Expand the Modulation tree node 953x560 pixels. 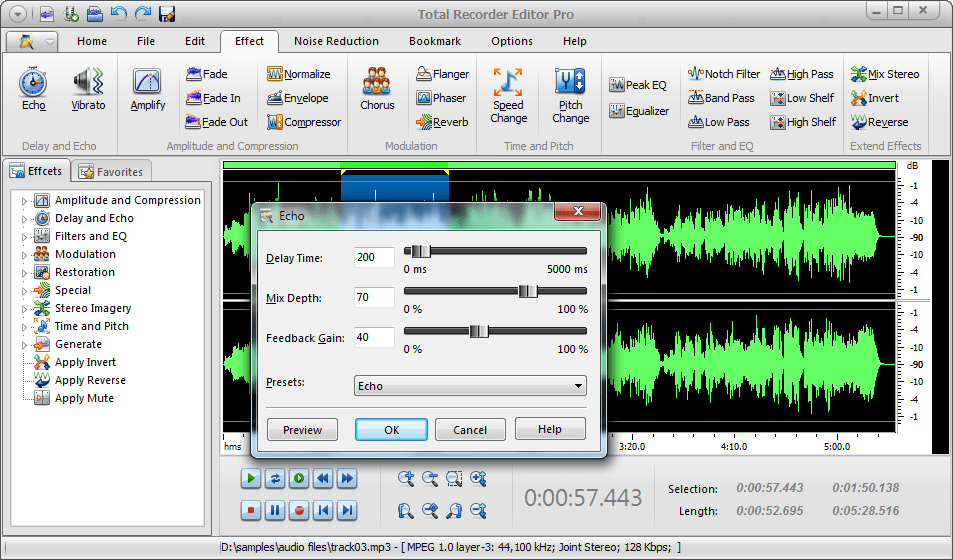tap(24, 255)
